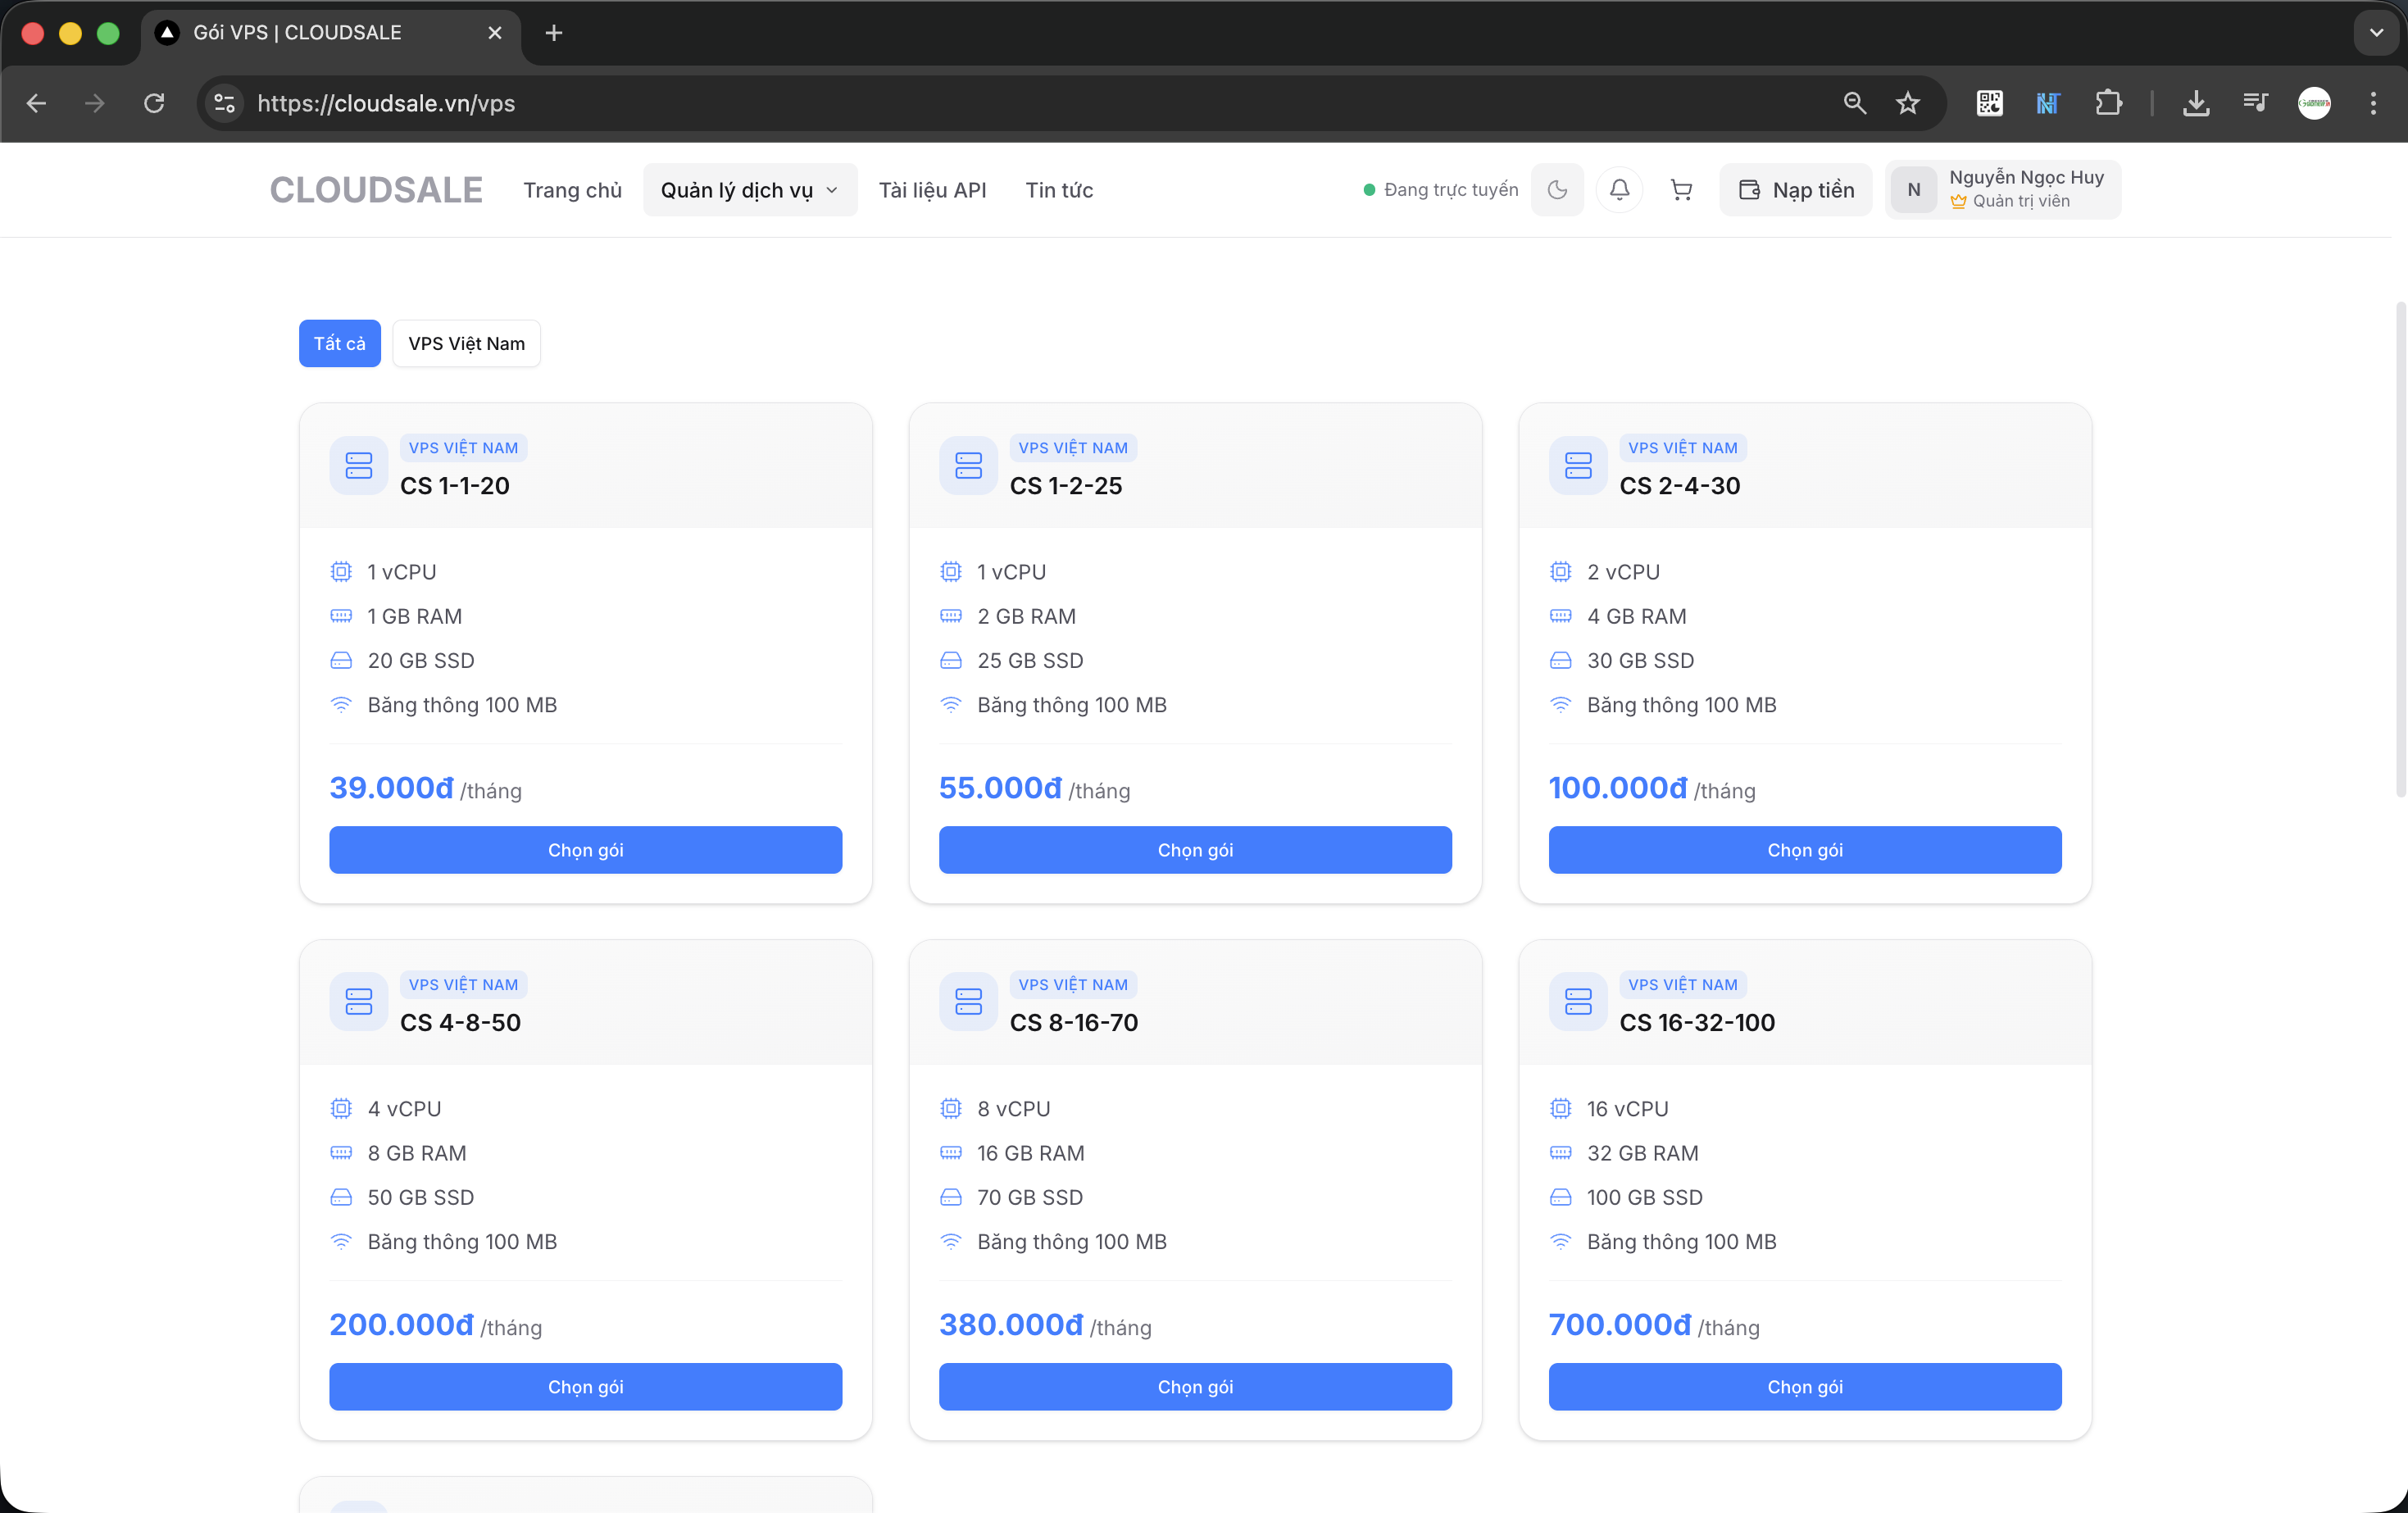Click the 39.000đ price
The height and width of the screenshot is (1513, 2408).
click(x=391, y=788)
